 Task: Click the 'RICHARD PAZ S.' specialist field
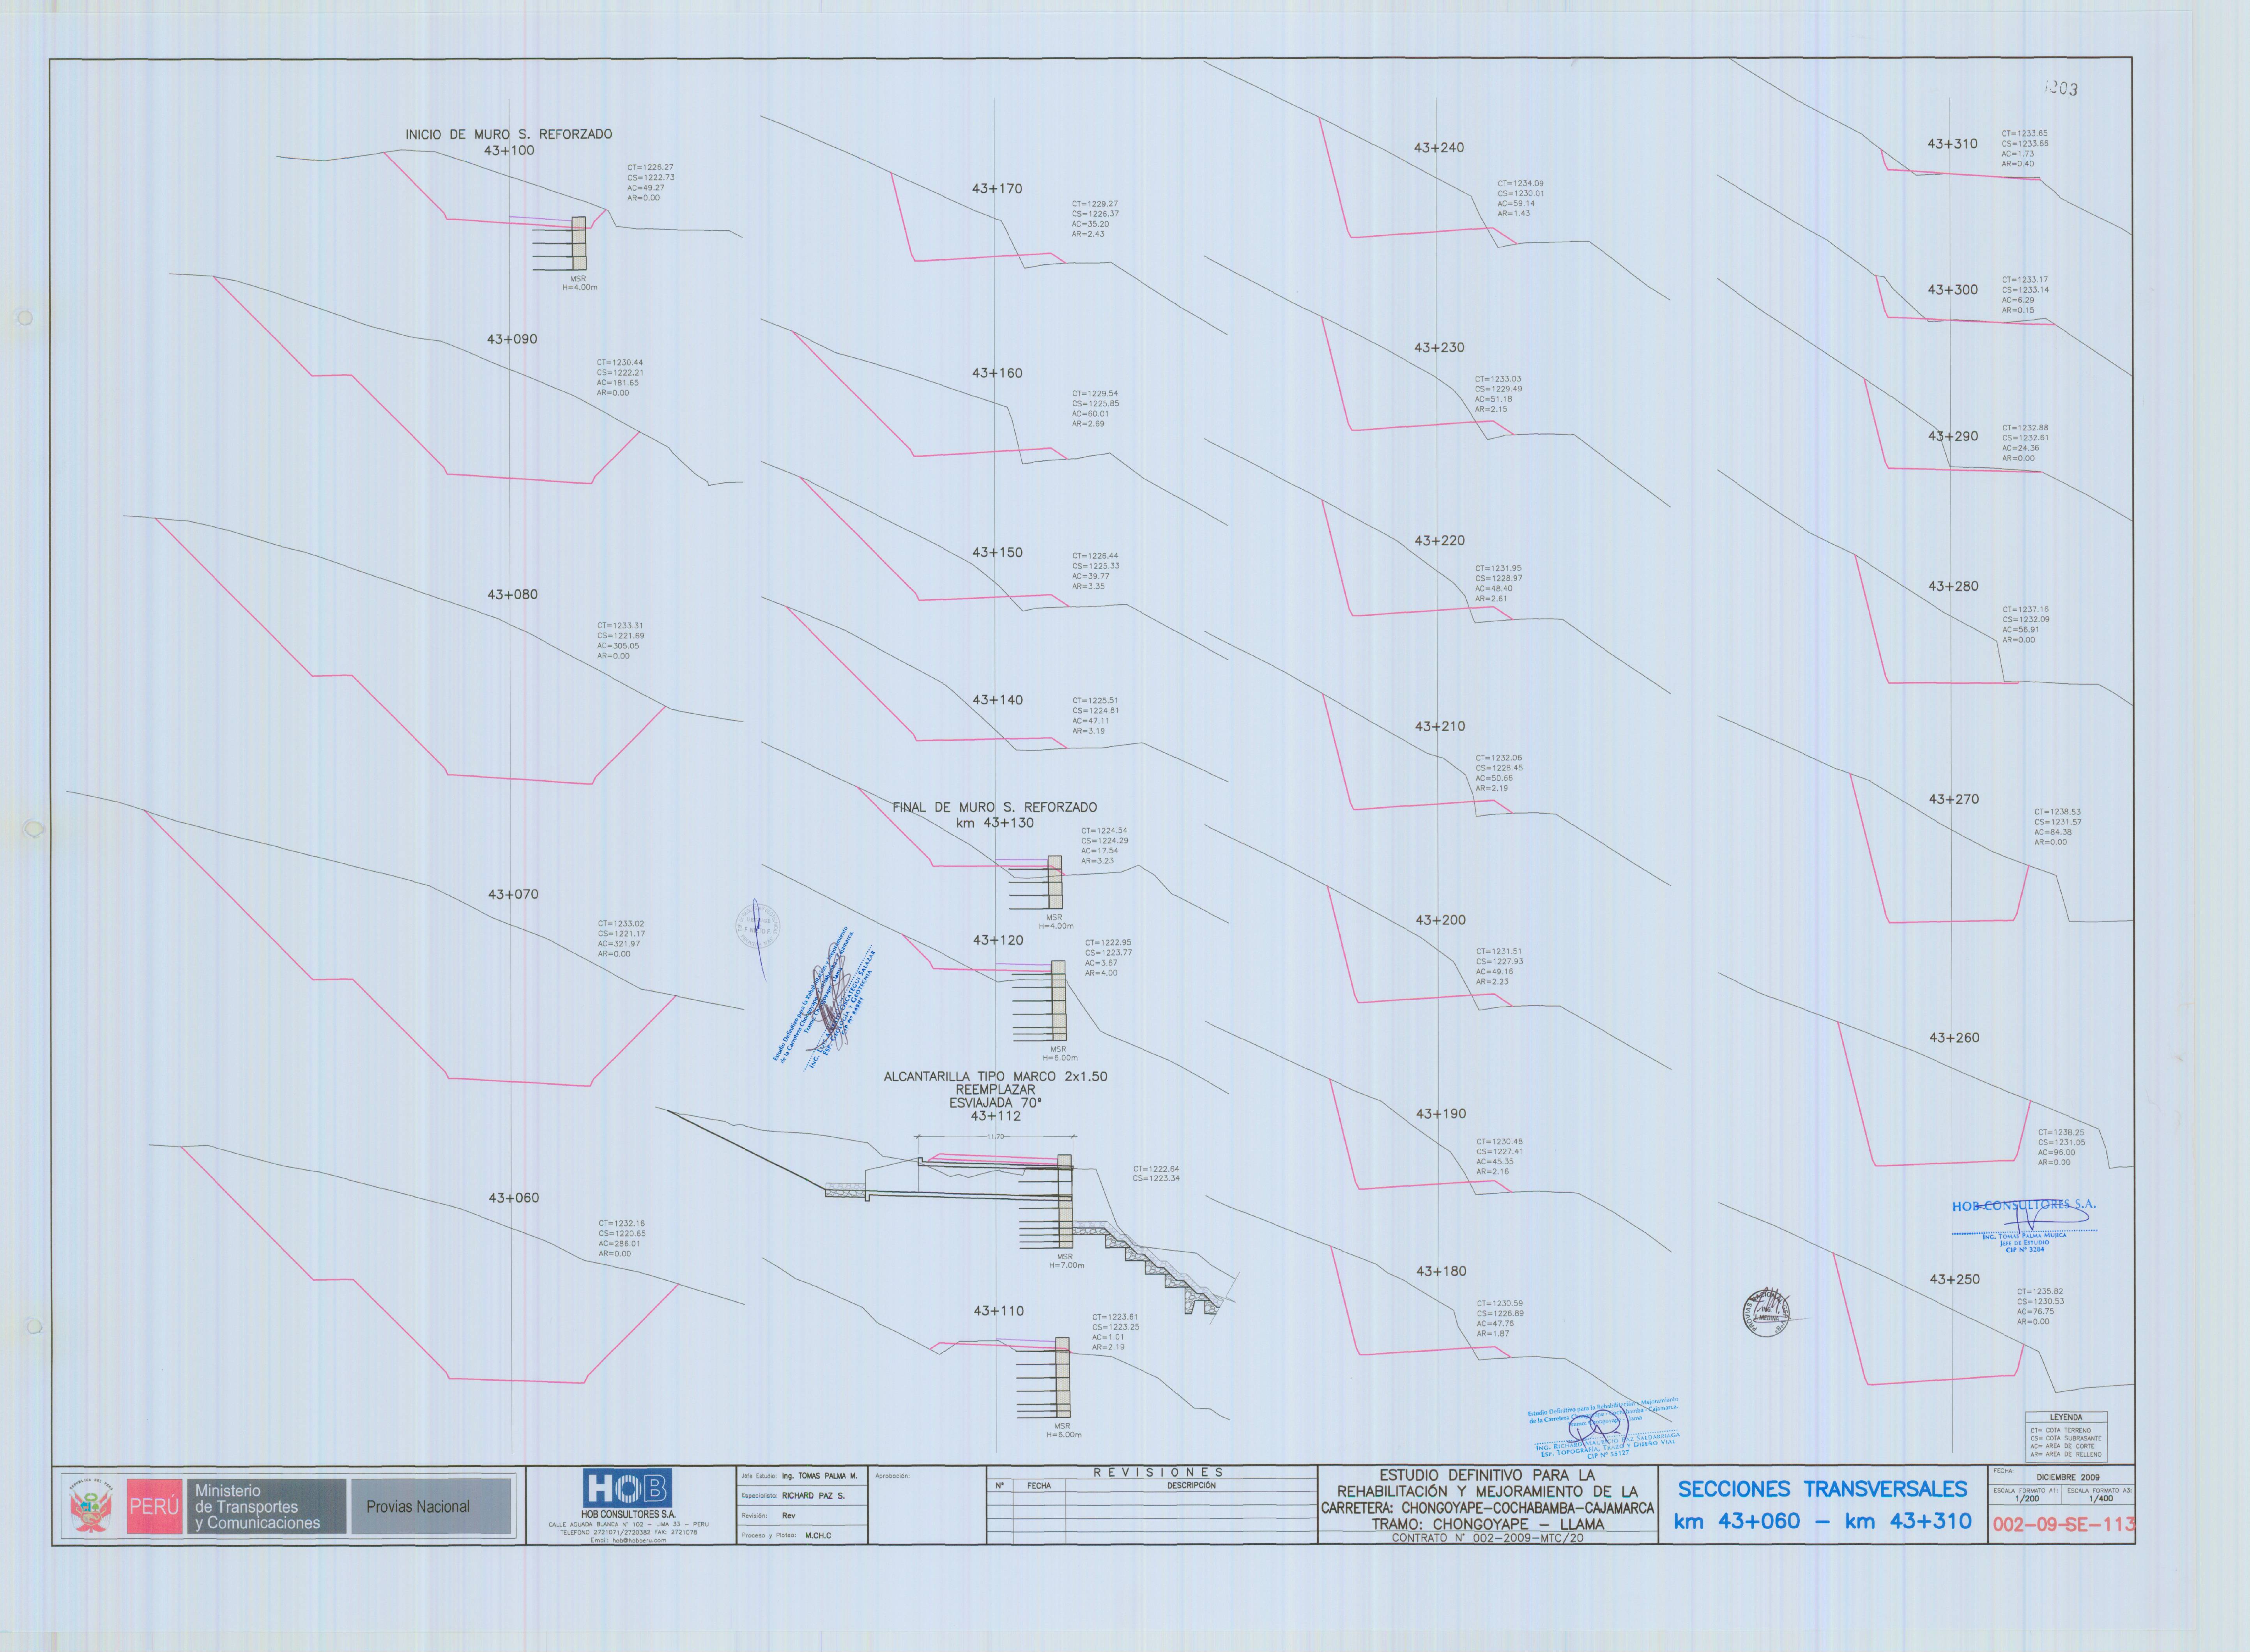[x=813, y=1496]
